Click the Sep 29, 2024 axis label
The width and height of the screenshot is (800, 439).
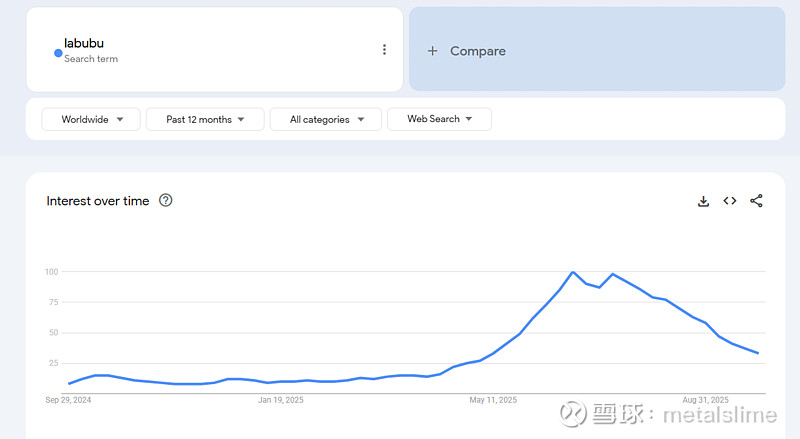(69, 400)
